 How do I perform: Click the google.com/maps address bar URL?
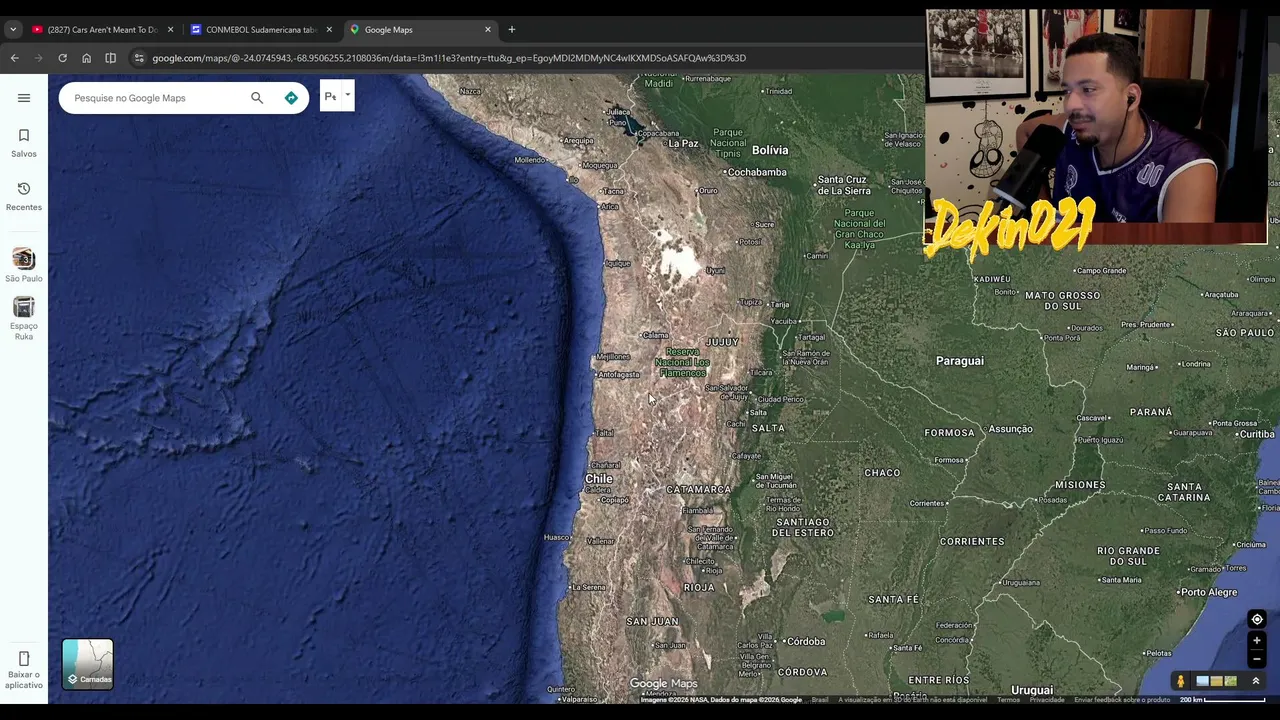tap(449, 58)
